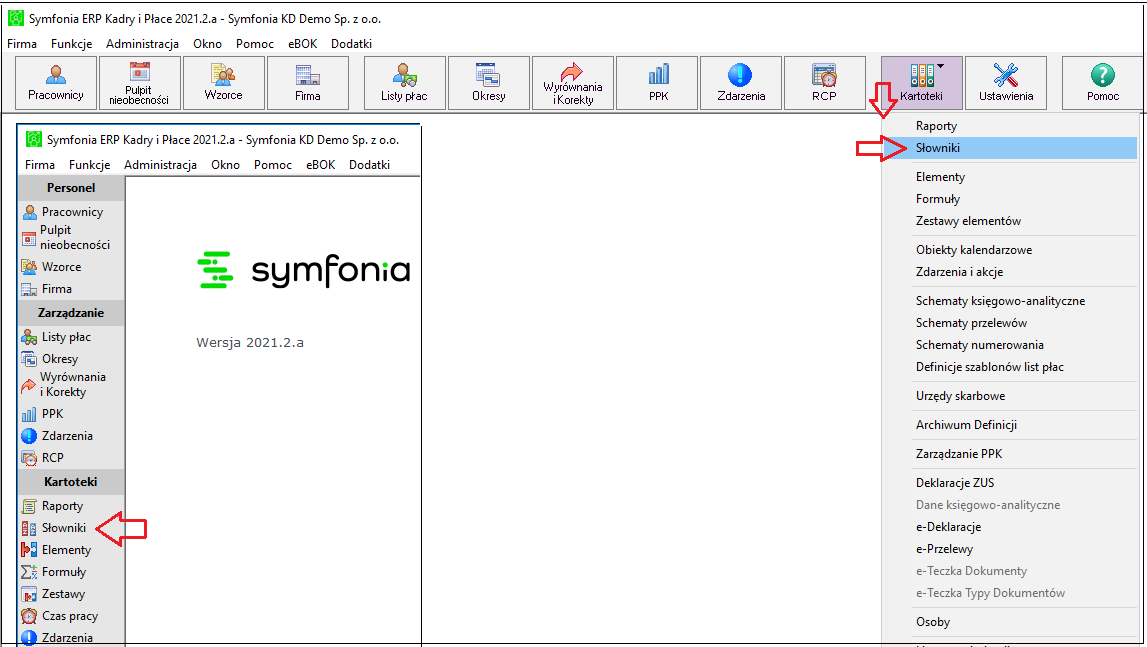Open Wyrównania i Korekty toolbar button
This screenshot has width=1147, height=647.
tap(573, 83)
